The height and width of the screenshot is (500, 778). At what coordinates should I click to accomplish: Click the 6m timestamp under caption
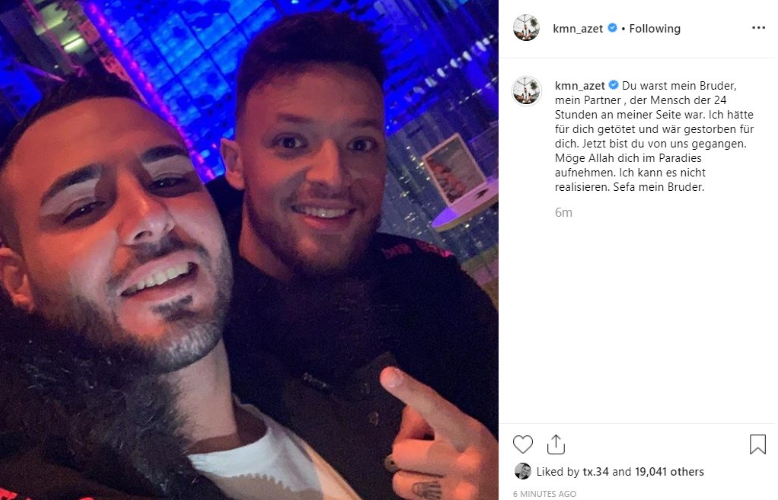point(563,212)
